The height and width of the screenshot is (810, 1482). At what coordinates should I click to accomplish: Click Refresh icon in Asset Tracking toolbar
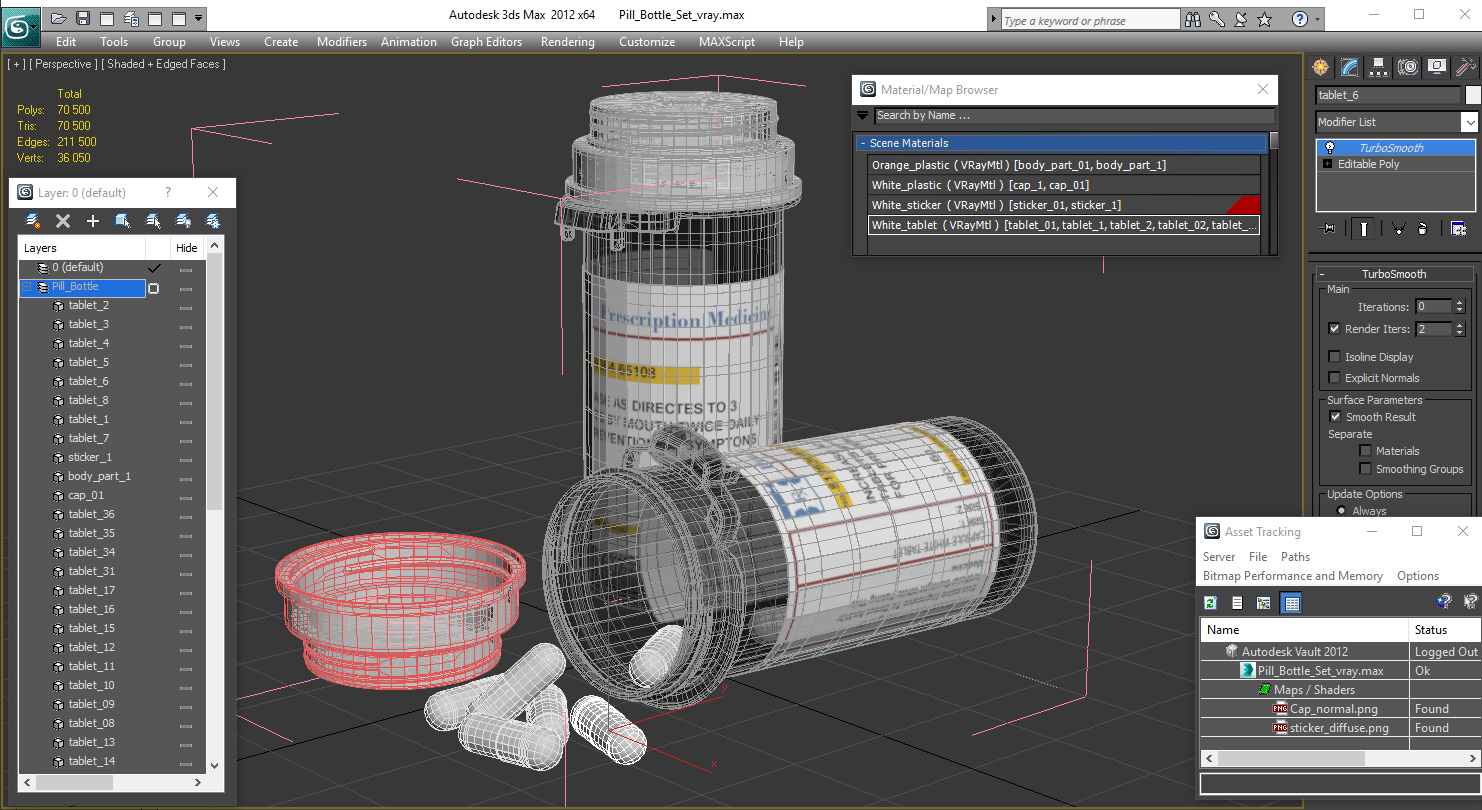[1210, 603]
